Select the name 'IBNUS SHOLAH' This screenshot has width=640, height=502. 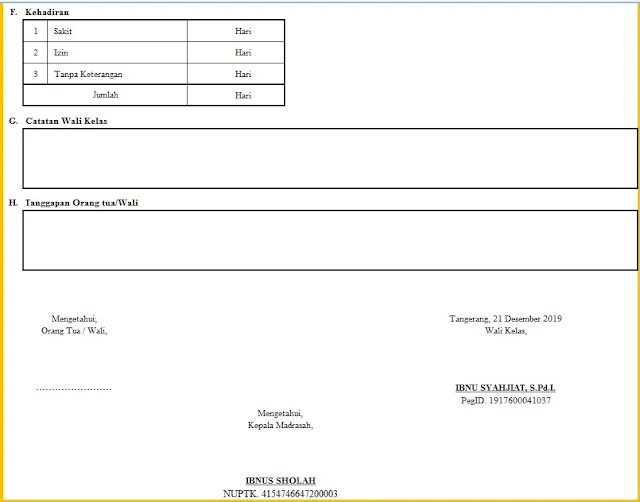coord(280,481)
